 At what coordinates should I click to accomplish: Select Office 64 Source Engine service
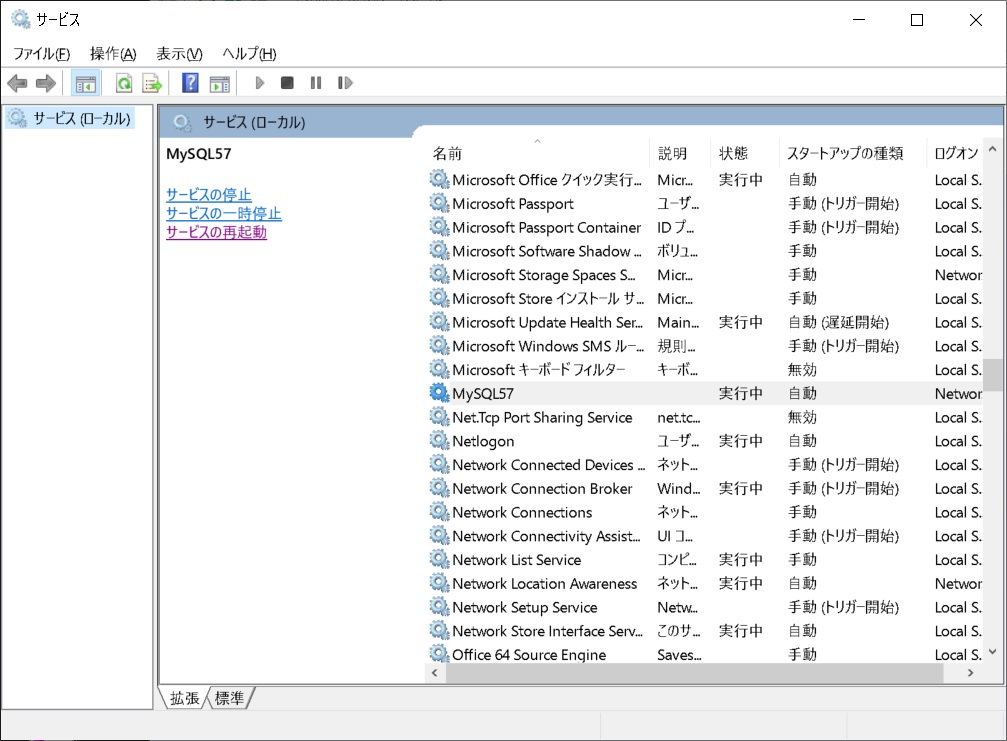coord(705,655)
